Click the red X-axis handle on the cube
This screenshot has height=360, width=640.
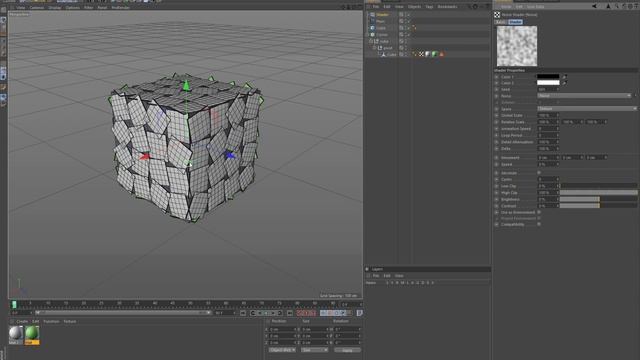tap(144, 156)
